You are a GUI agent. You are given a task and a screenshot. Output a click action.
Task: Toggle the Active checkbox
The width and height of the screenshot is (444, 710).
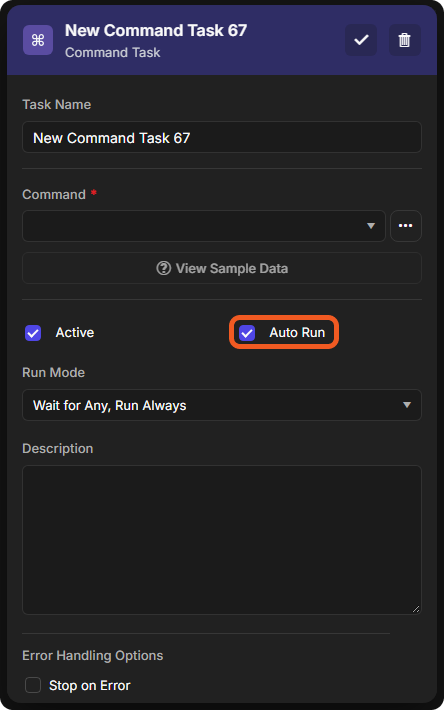(x=33, y=333)
